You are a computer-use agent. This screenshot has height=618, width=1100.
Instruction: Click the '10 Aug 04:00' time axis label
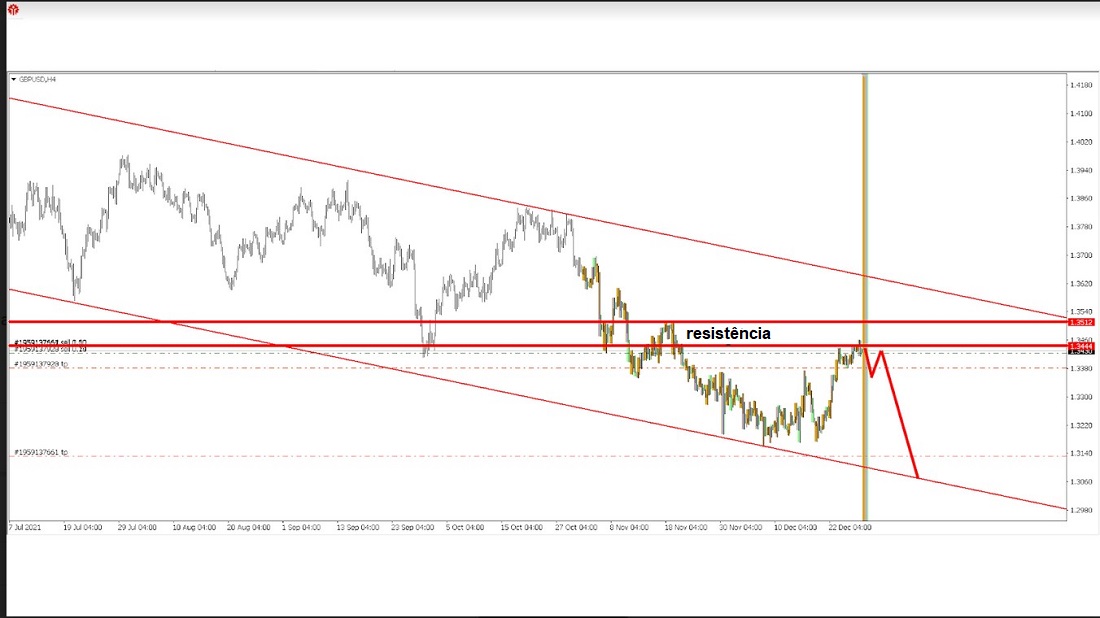pyautogui.click(x=194, y=527)
